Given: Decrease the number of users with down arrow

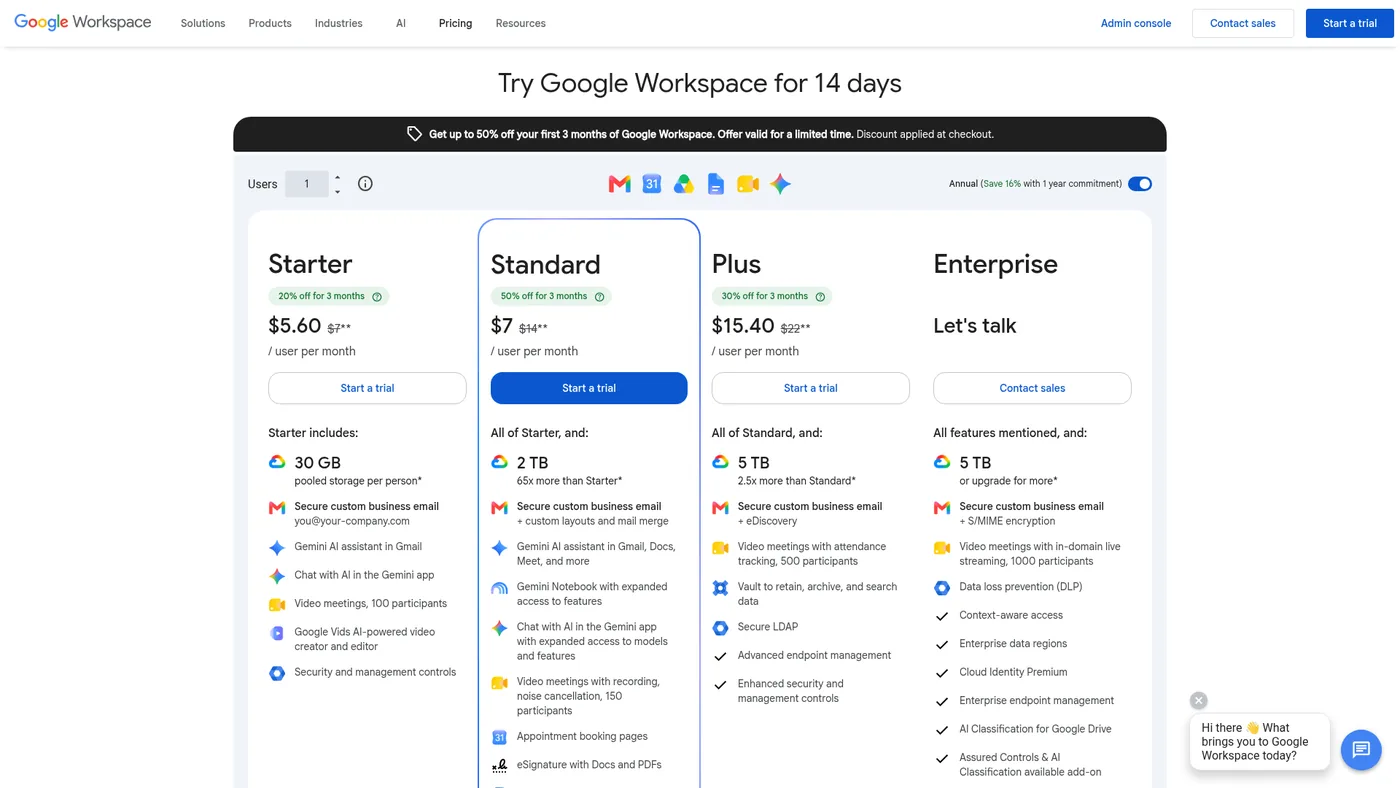Looking at the screenshot, I should pyautogui.click(x=338, y=191).
